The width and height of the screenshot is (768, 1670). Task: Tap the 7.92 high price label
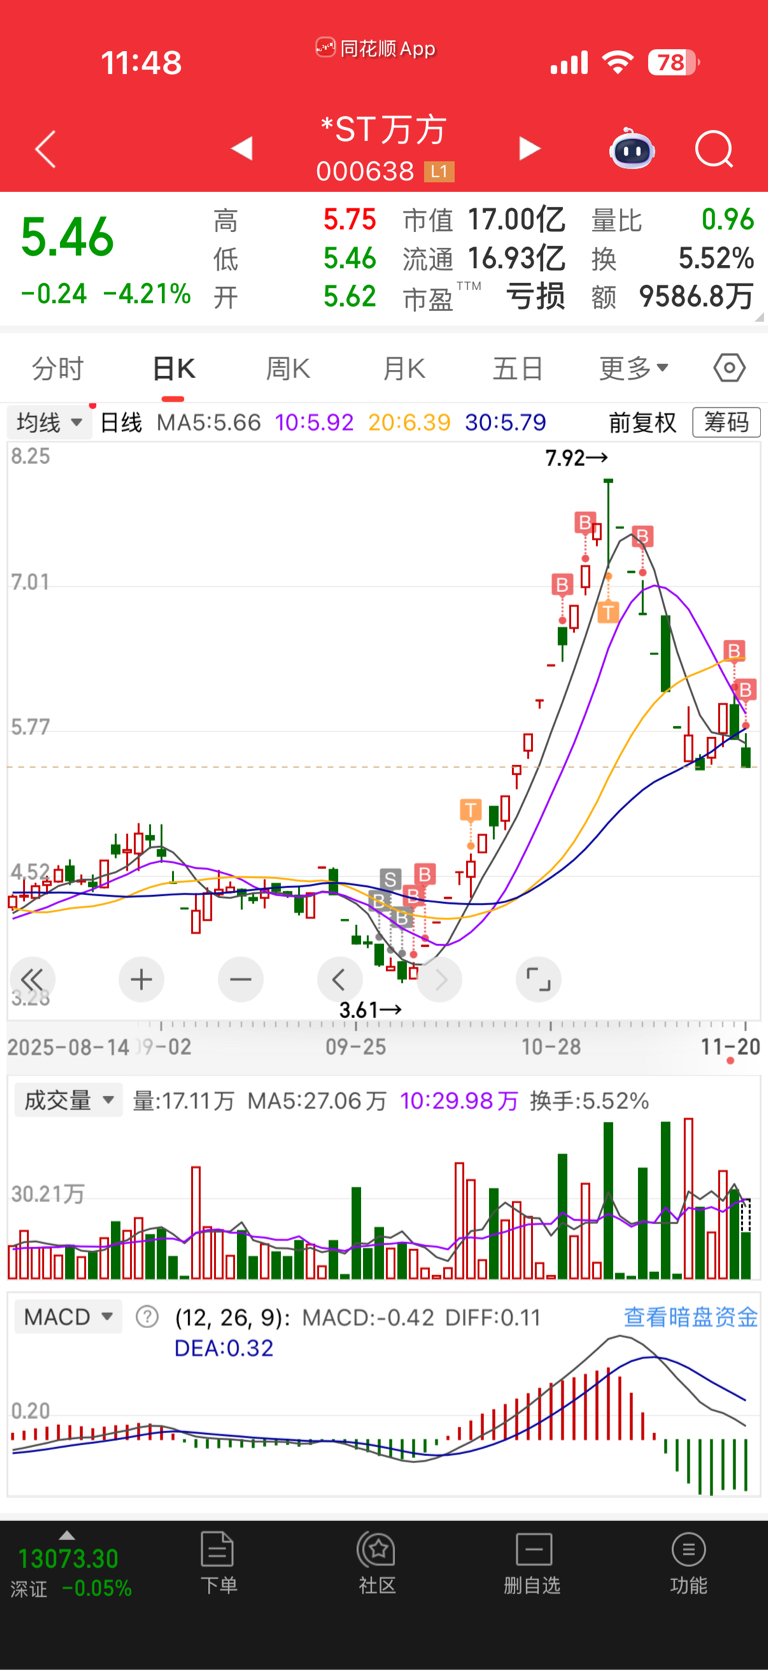tap(576, 458)
